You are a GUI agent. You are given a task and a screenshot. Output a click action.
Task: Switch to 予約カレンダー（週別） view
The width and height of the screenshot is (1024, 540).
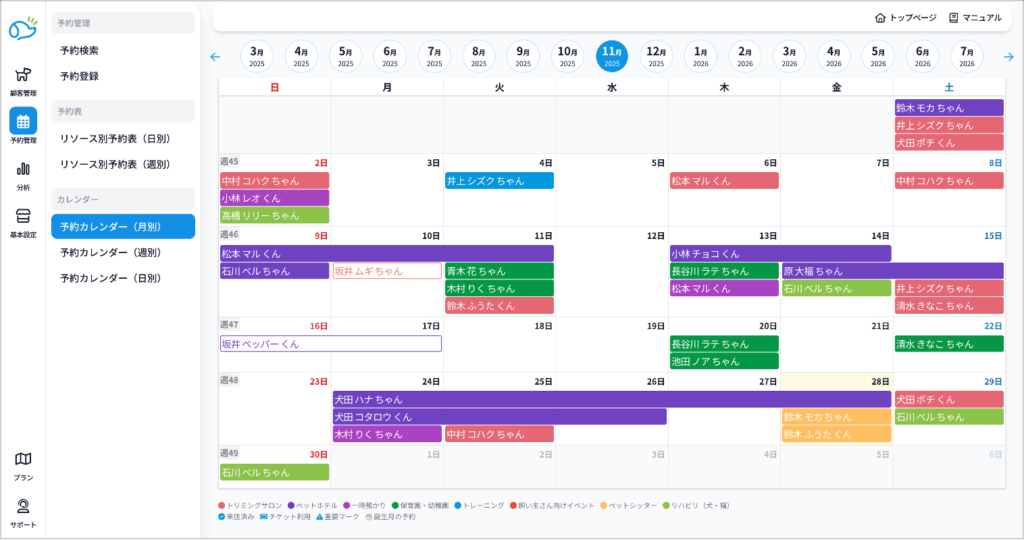click(x=110, y=252)
